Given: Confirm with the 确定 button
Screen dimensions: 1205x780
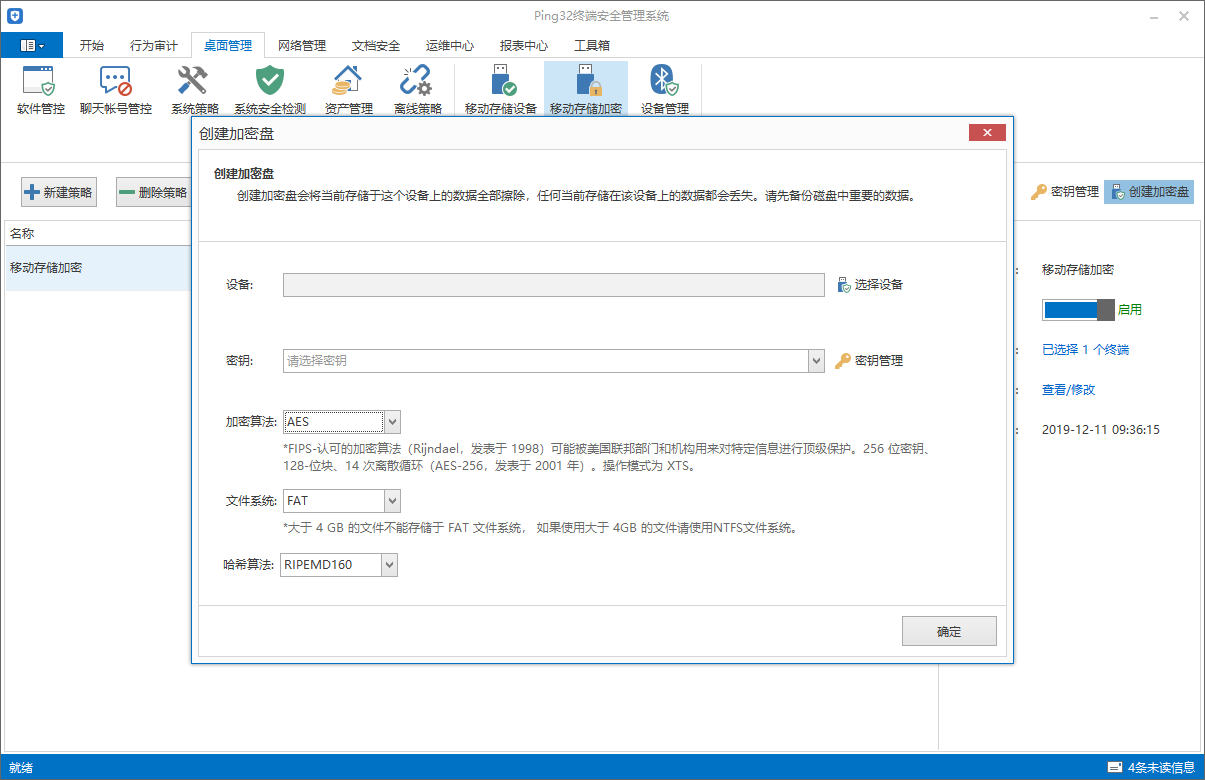Looking at the screenshot, I should click(948, 630).
